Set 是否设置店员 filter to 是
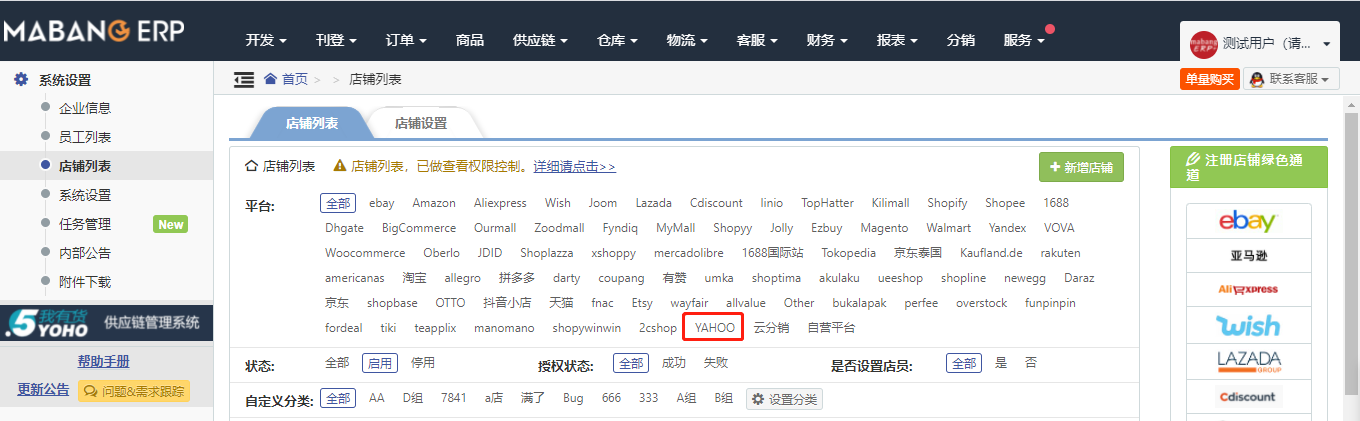Image resolution: width=1360 pixels, height=421 pixels. 1001,363
